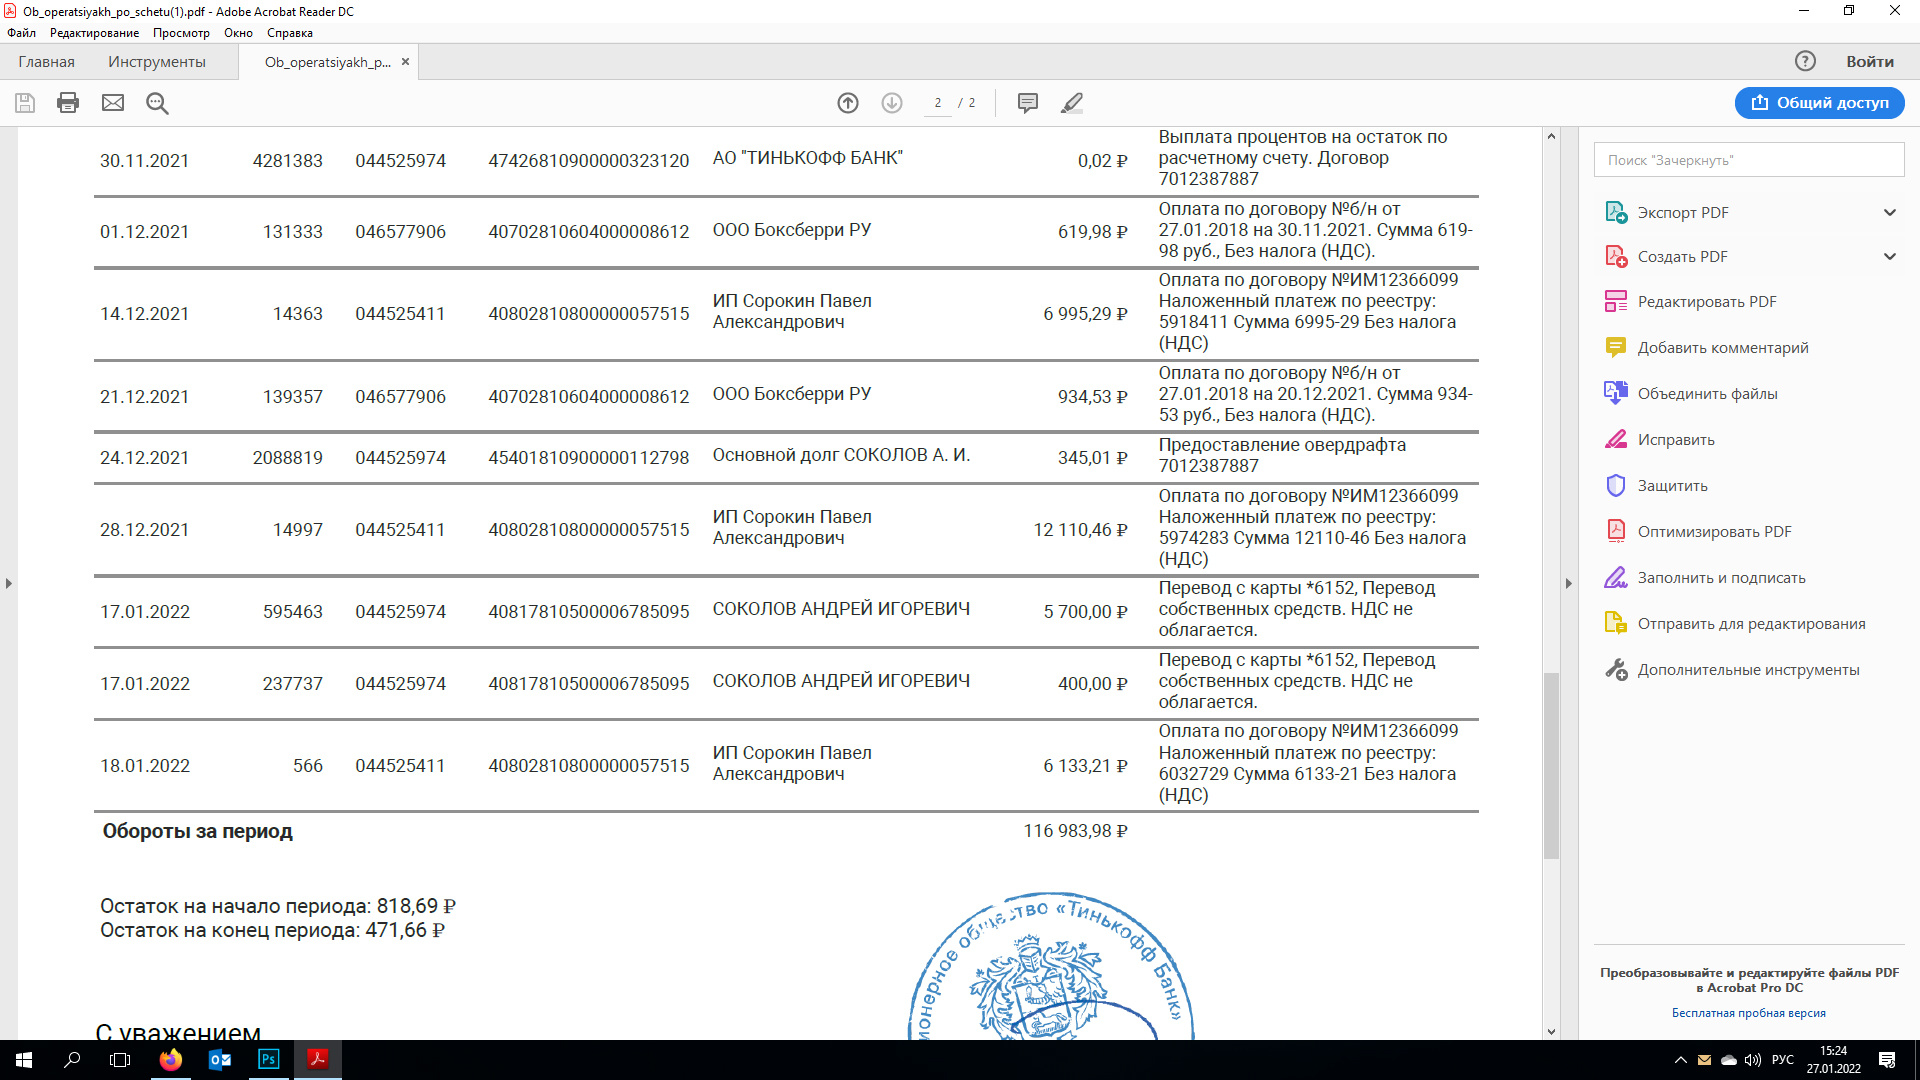The image size is (1920, 1080).
Task: Expand the Create PDF section chevron
Action: (1889, 257)
